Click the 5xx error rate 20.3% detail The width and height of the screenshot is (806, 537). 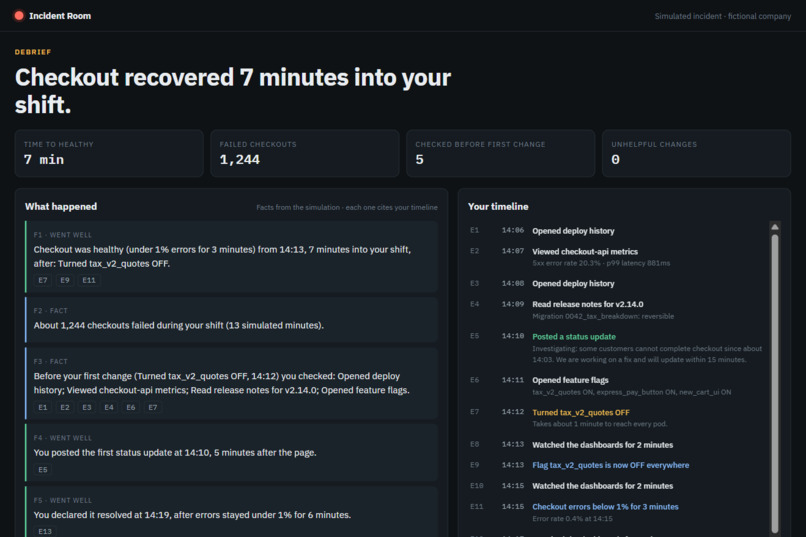(x=601, y=263)
